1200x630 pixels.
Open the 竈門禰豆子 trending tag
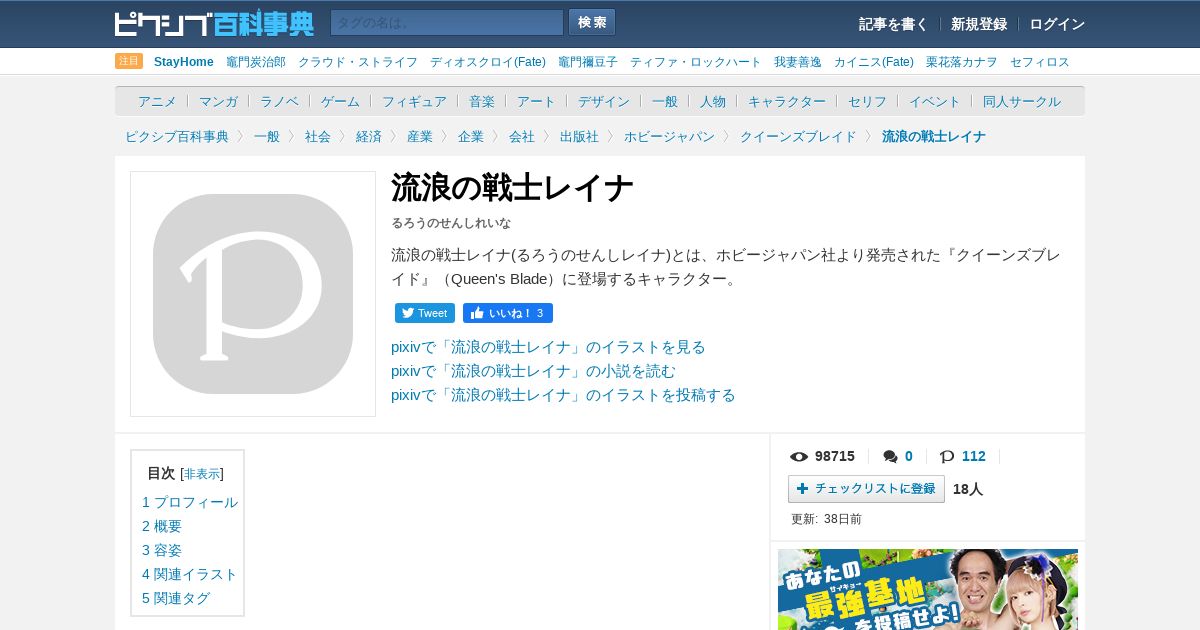coord(588,62)
